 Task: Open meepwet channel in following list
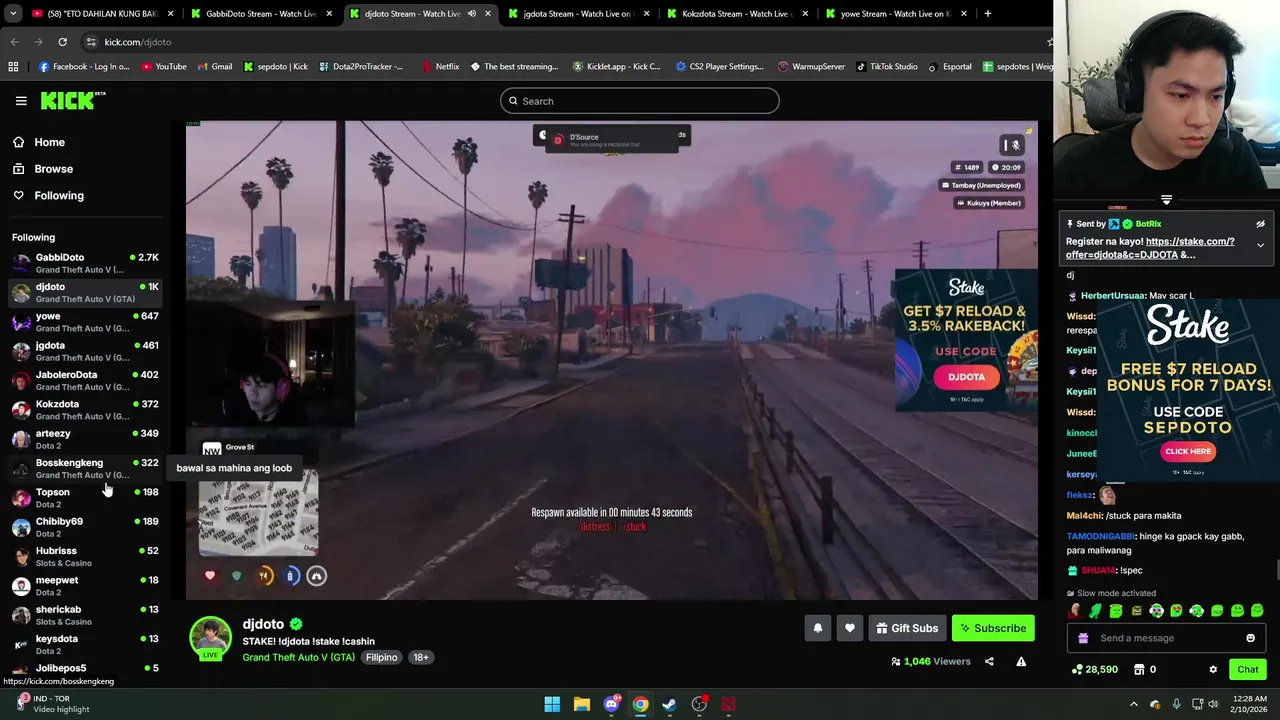pos(85,586)
